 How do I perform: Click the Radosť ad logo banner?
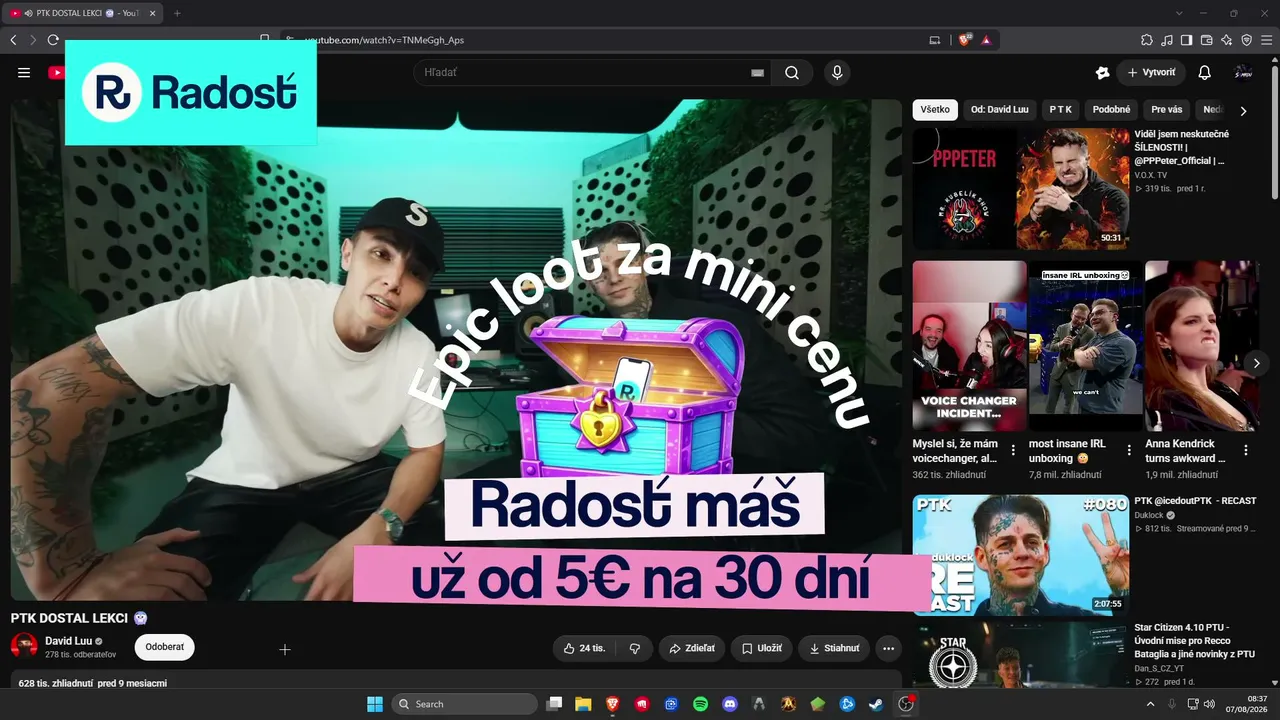[x=191, y=93]
